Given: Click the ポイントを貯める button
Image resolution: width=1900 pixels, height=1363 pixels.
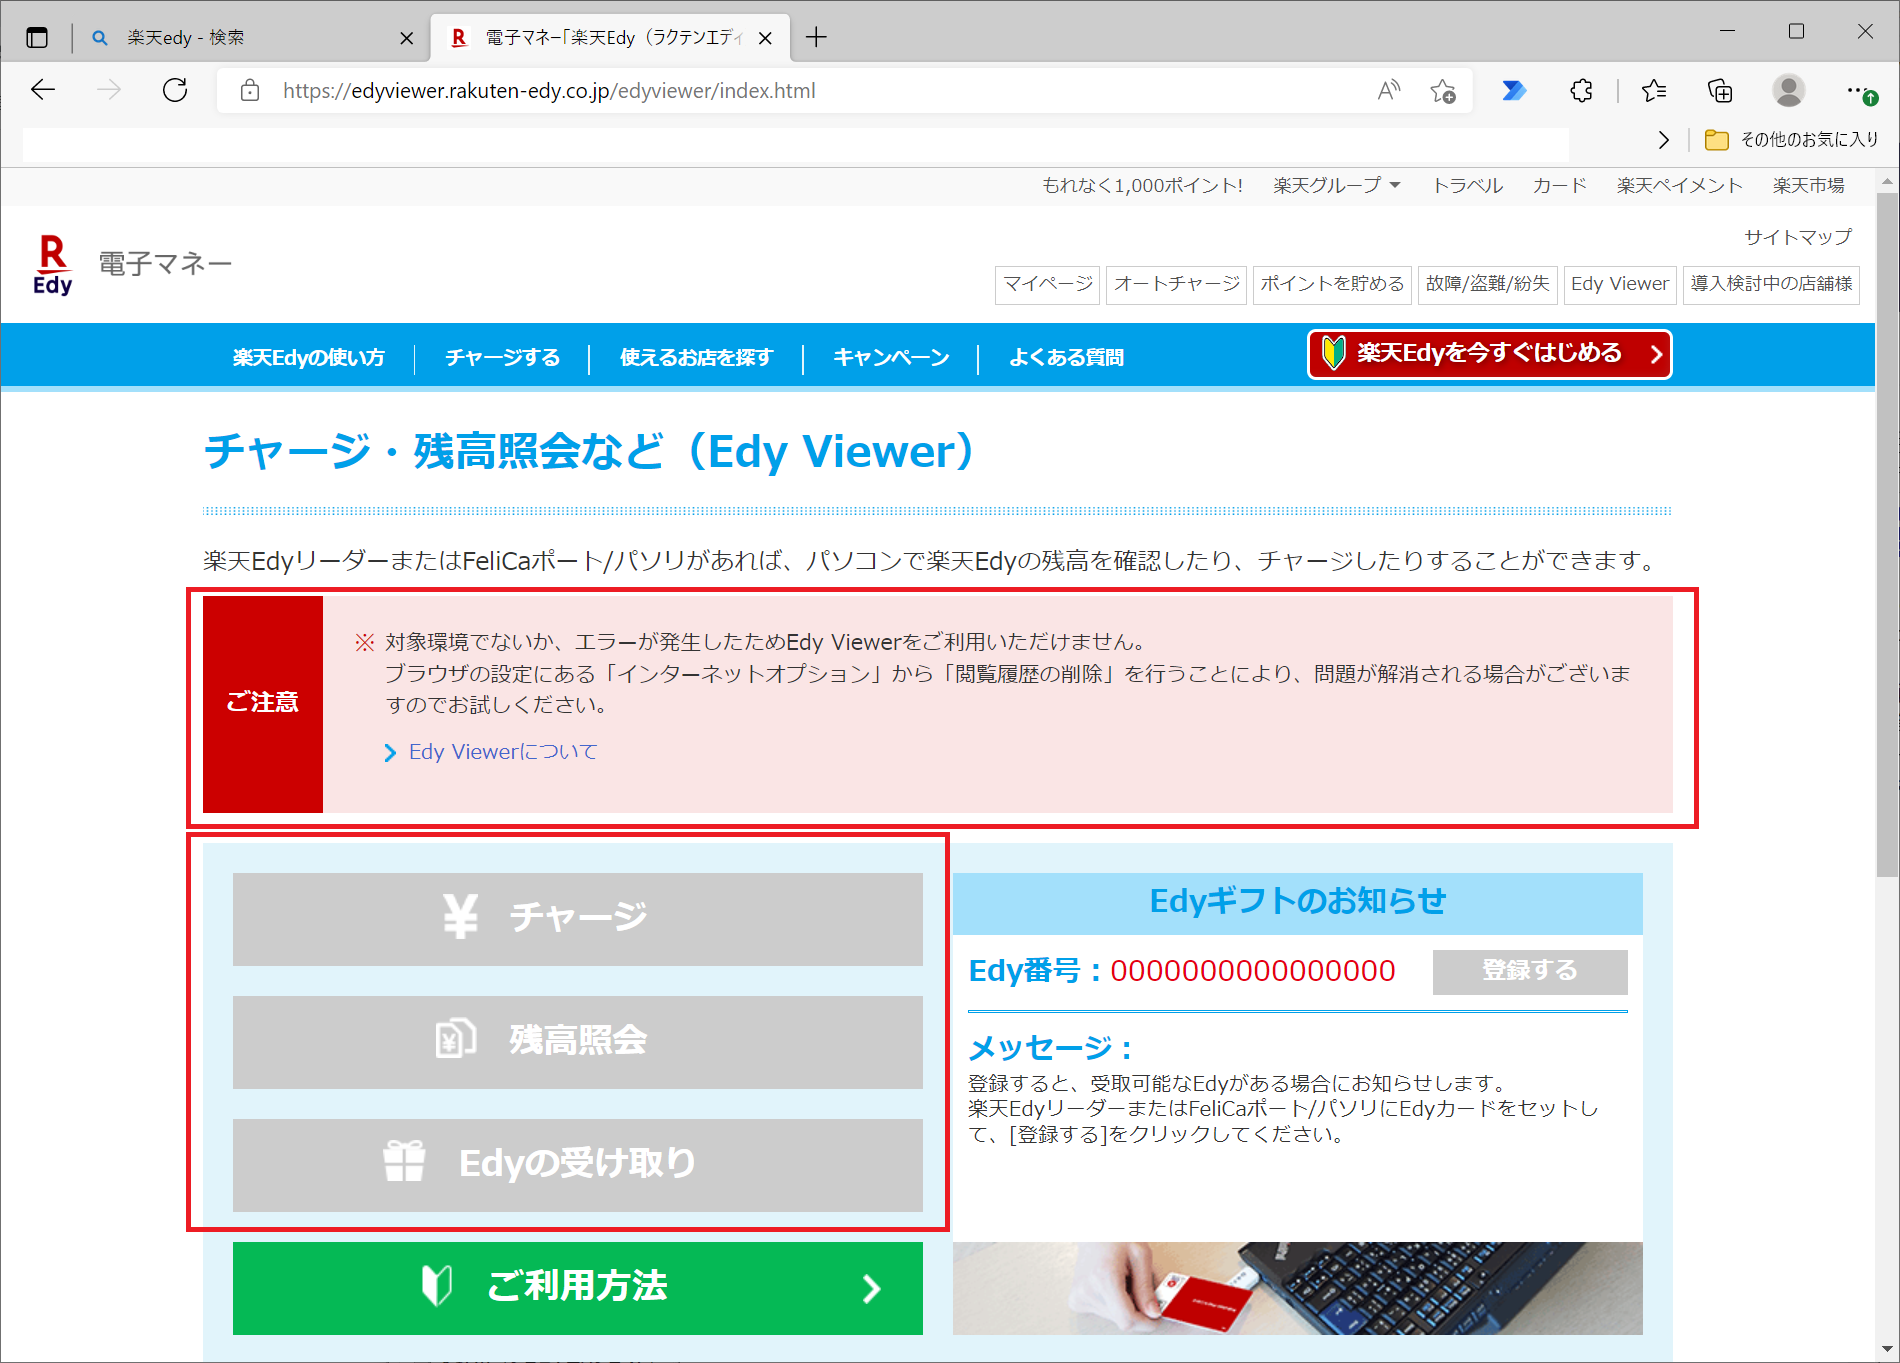Looking at the screenshot, I should [x=1332, y=284].
